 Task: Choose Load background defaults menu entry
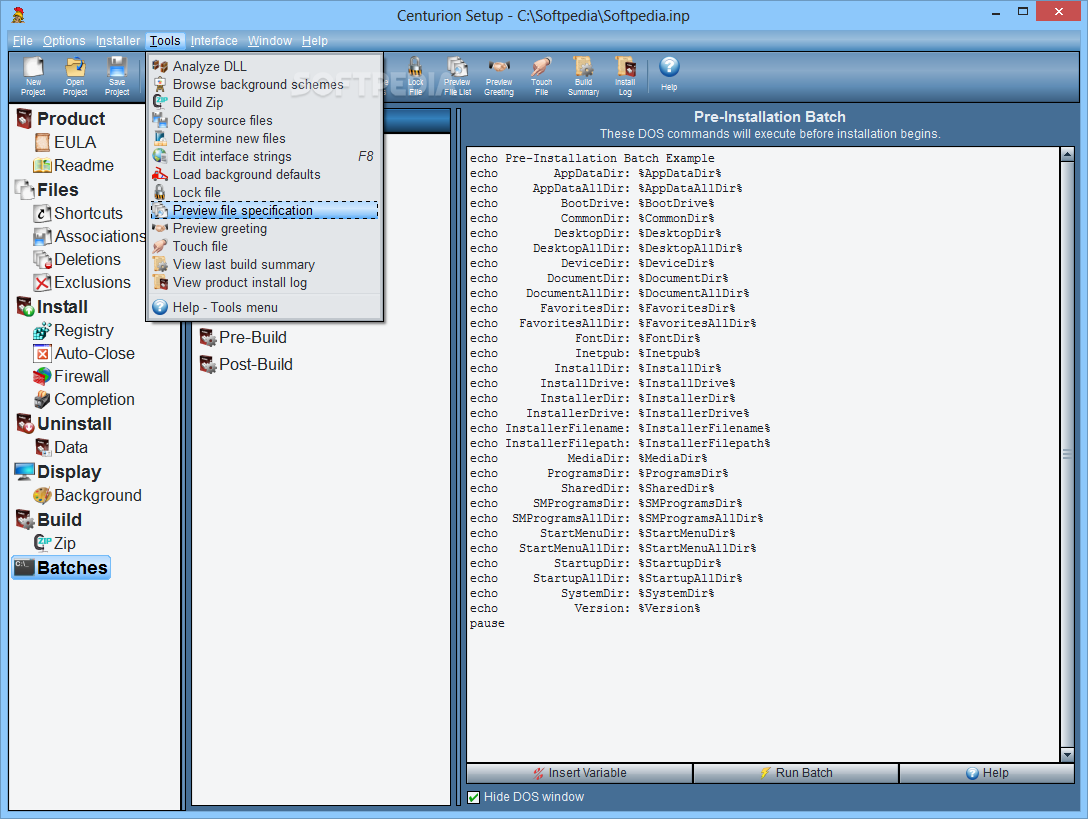(264, 174)
